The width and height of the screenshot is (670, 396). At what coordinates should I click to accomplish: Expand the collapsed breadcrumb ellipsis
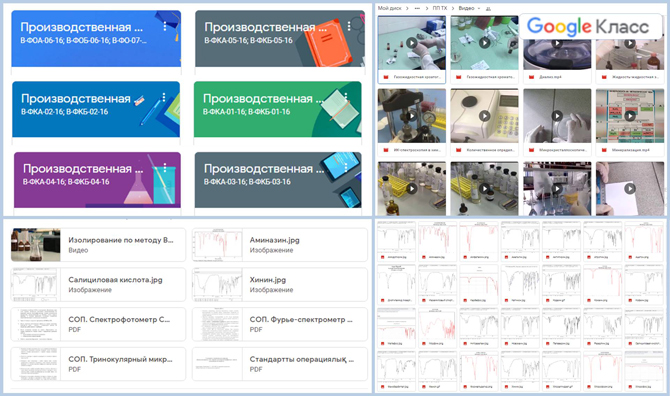(x=417, y=9)
